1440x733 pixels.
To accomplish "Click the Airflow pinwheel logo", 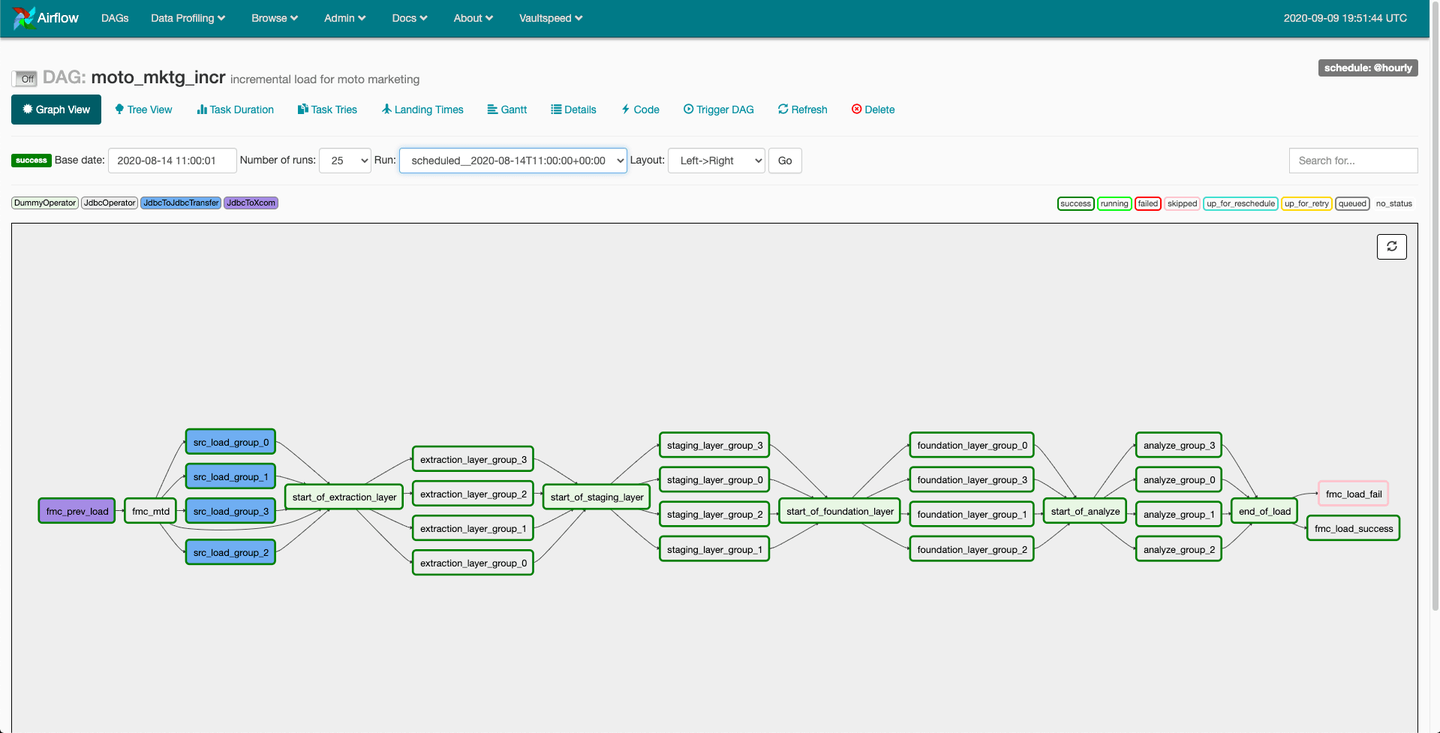I will 24,18.
